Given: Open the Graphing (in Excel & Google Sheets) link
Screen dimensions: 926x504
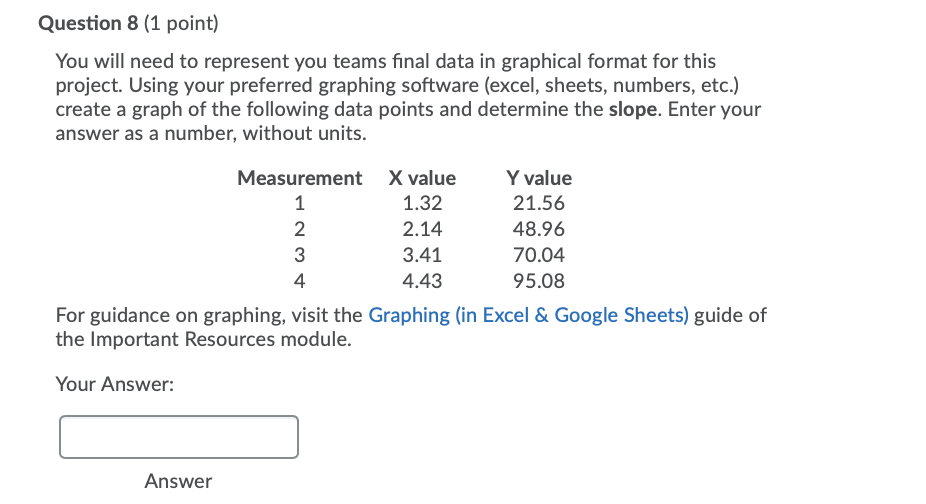Looking at the screenshot, I should click(x=529, y=316).
